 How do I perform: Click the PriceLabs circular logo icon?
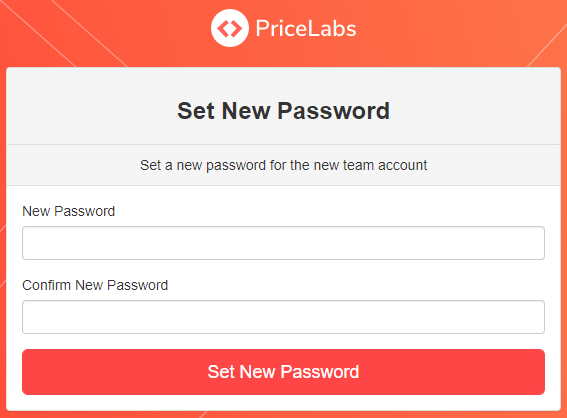[x=230, y=28]
